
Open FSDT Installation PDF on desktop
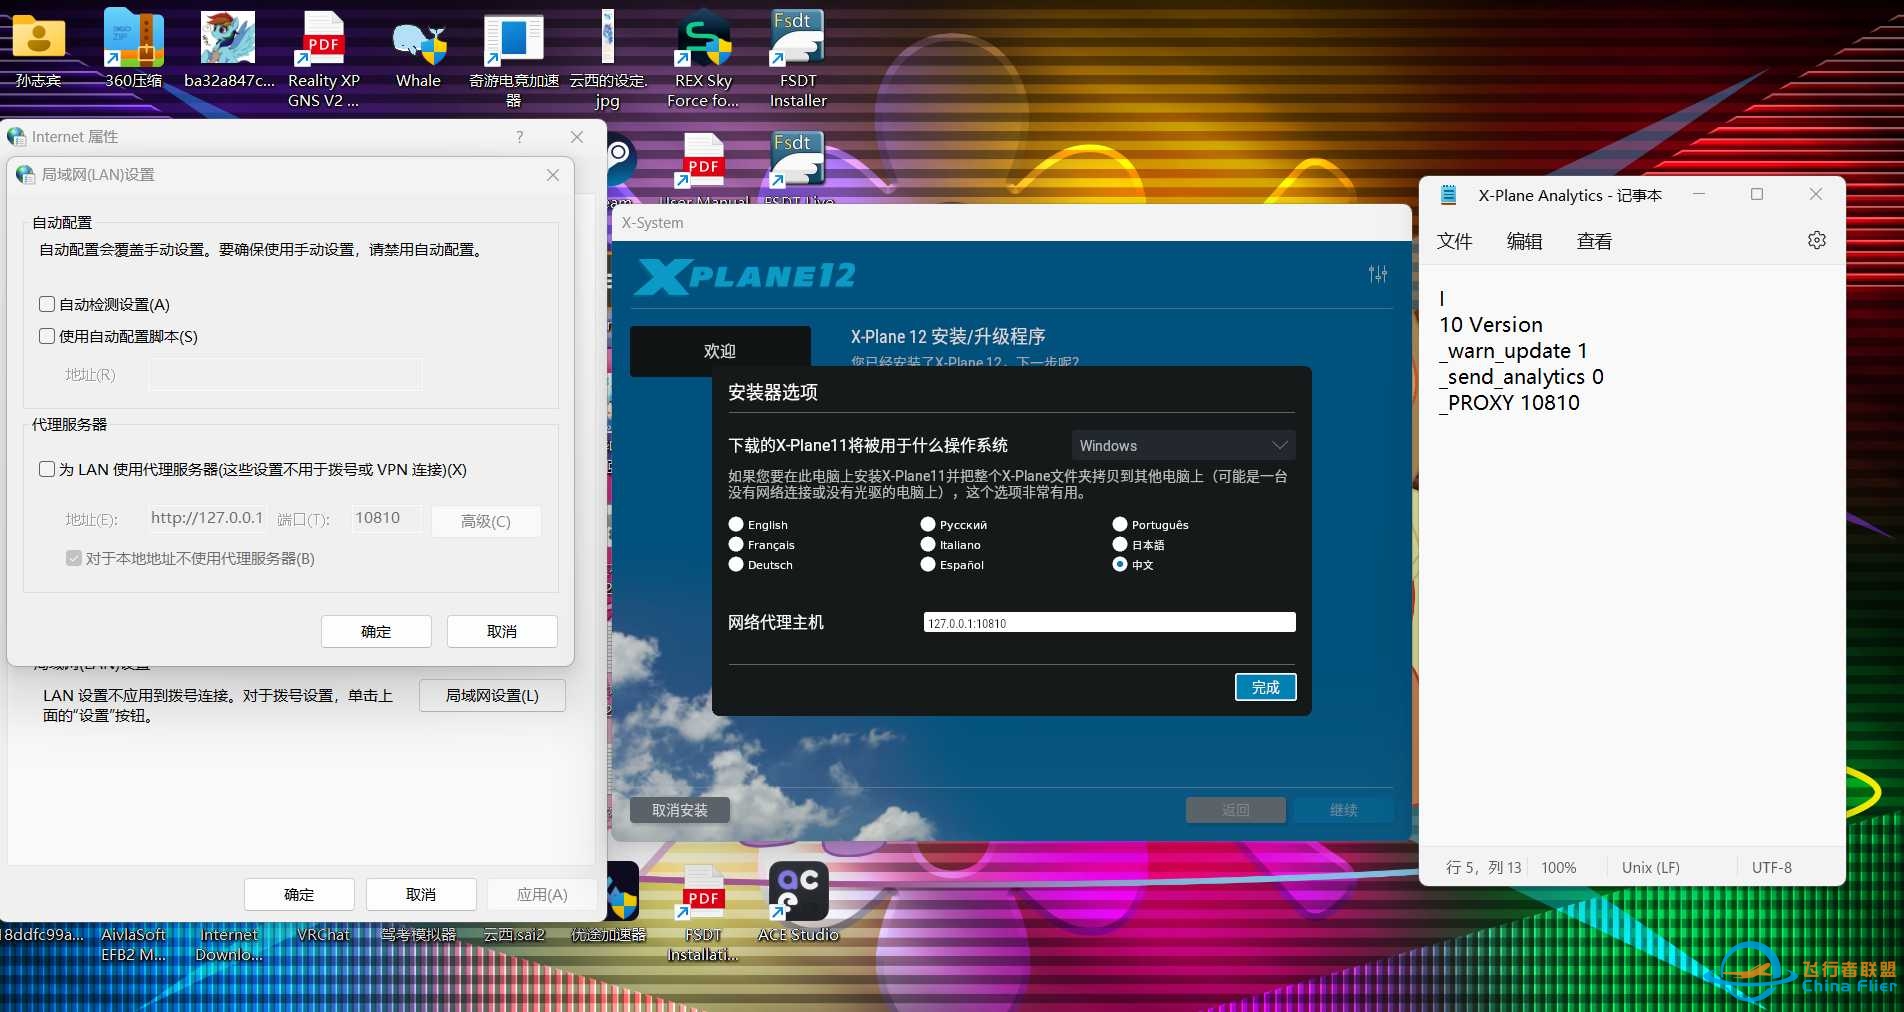point(703,912)
